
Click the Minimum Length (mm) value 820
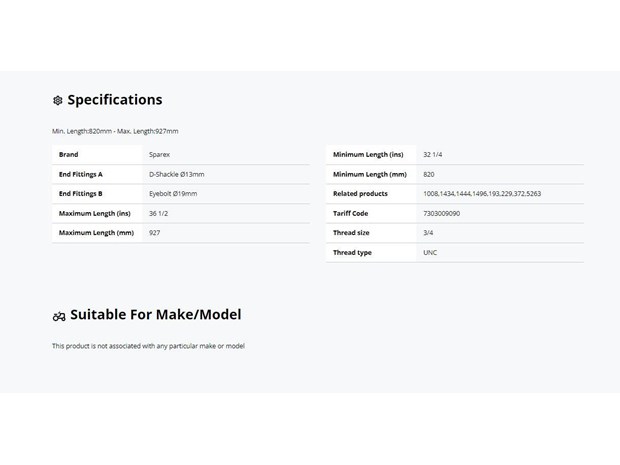pos(429,174)
